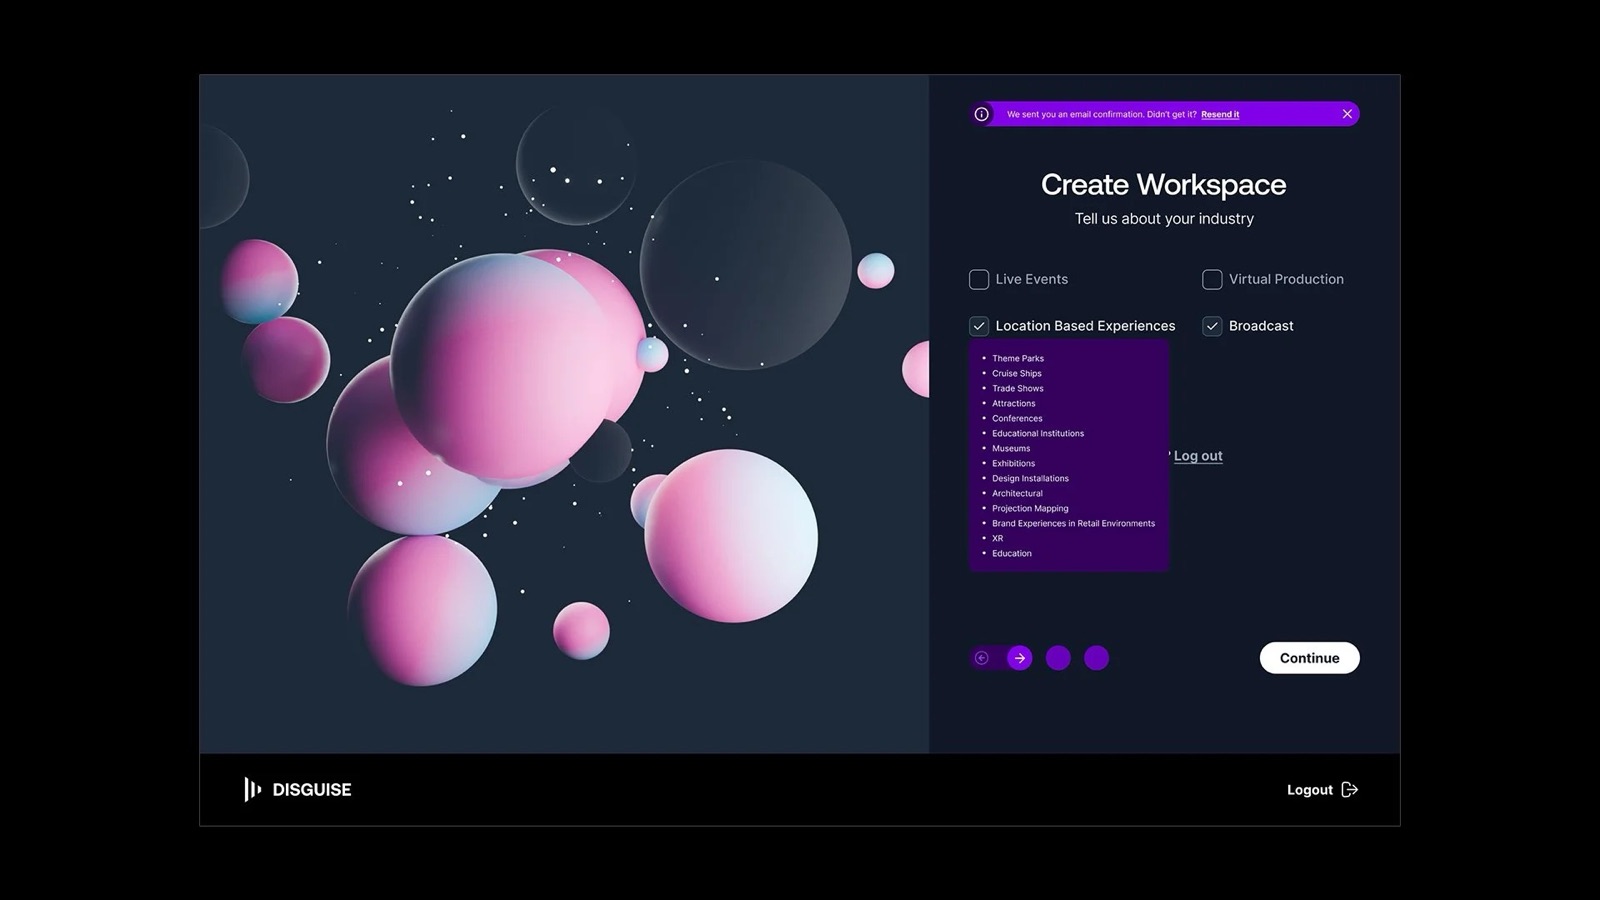Click the Continue button
1600x900 pixels.
[x=1309, y=658]
